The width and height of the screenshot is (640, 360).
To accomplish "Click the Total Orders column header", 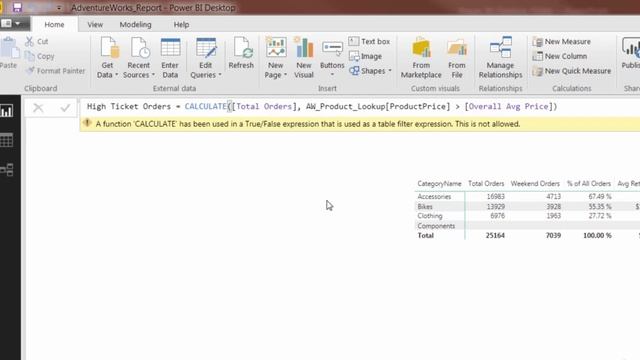I will pos(486,184).
